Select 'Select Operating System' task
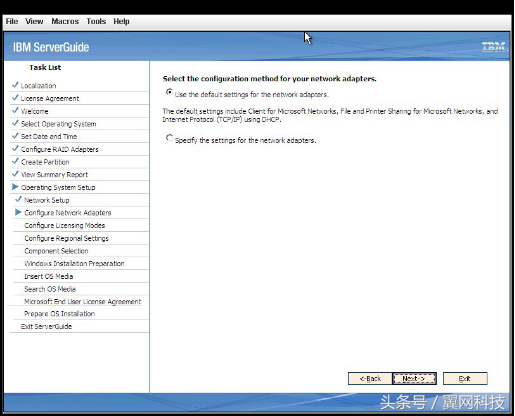 (59, 124)
